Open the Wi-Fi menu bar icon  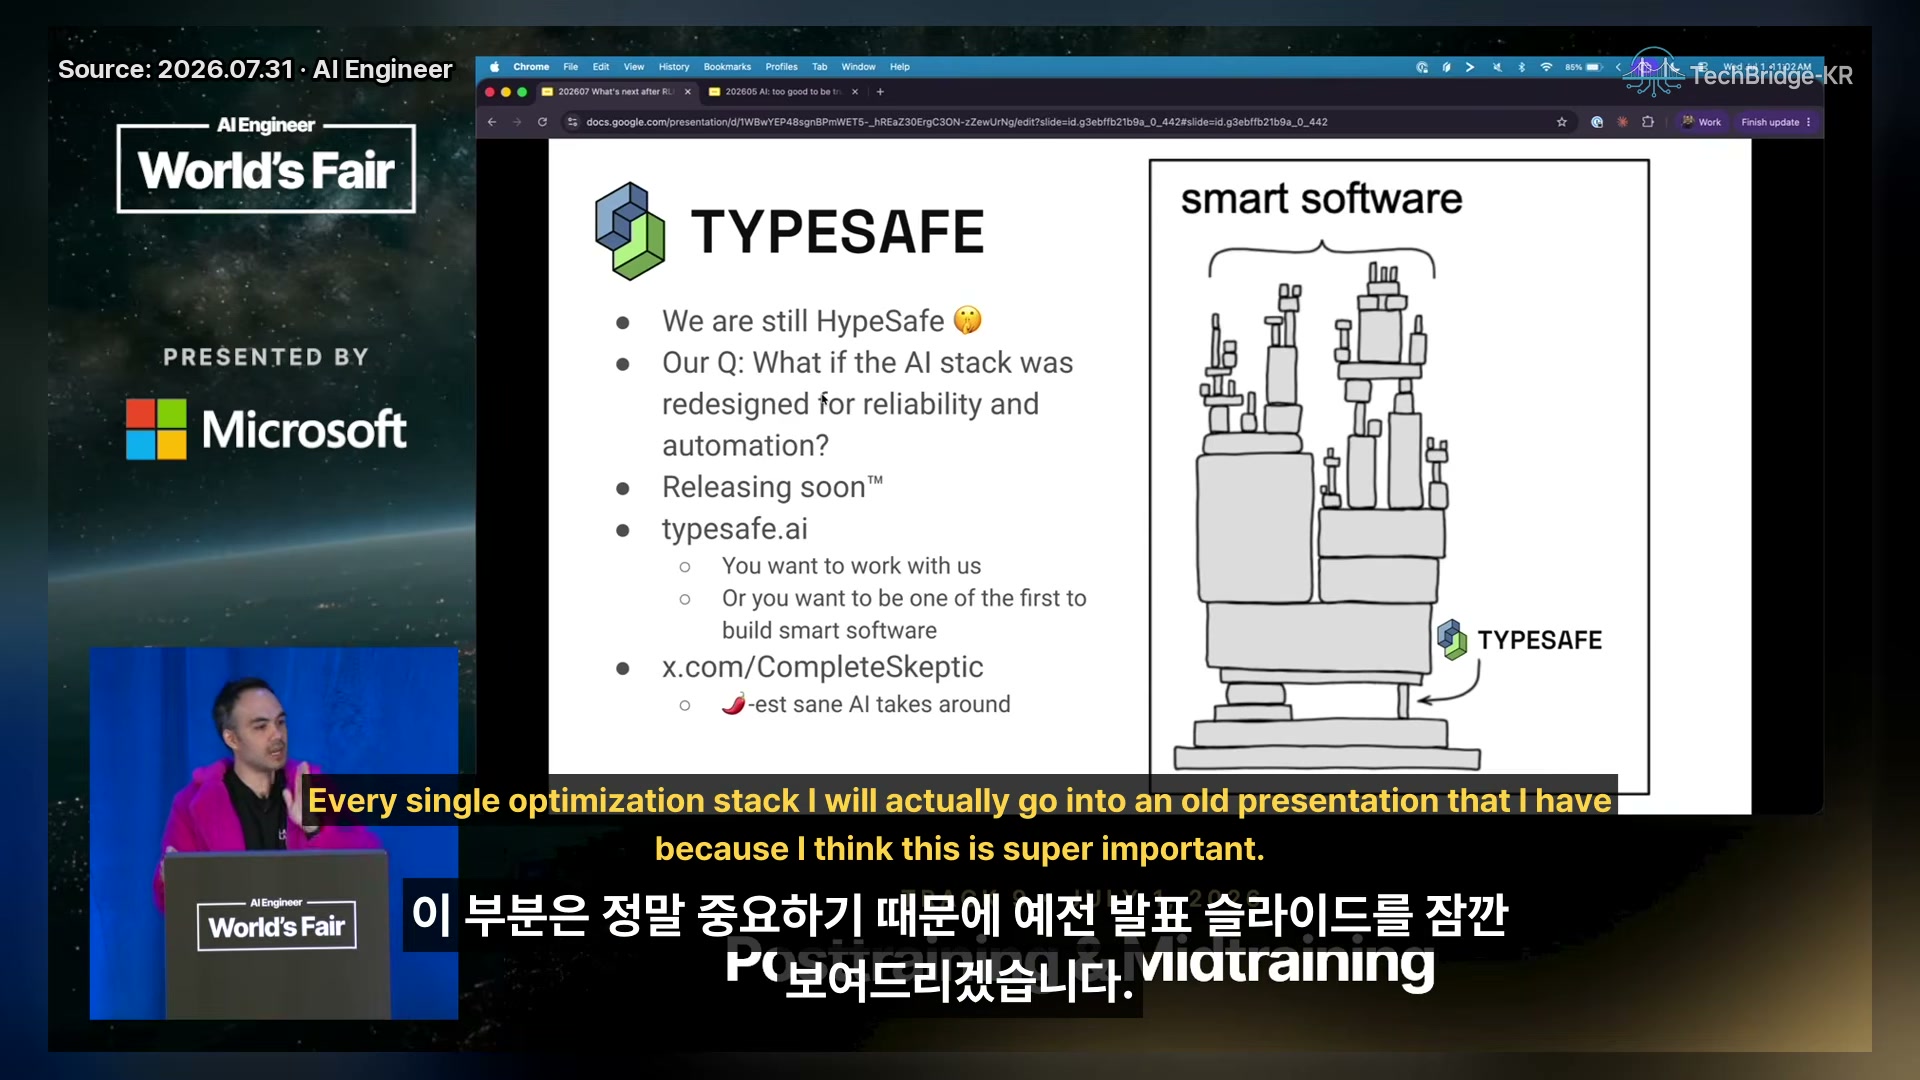1546,67
